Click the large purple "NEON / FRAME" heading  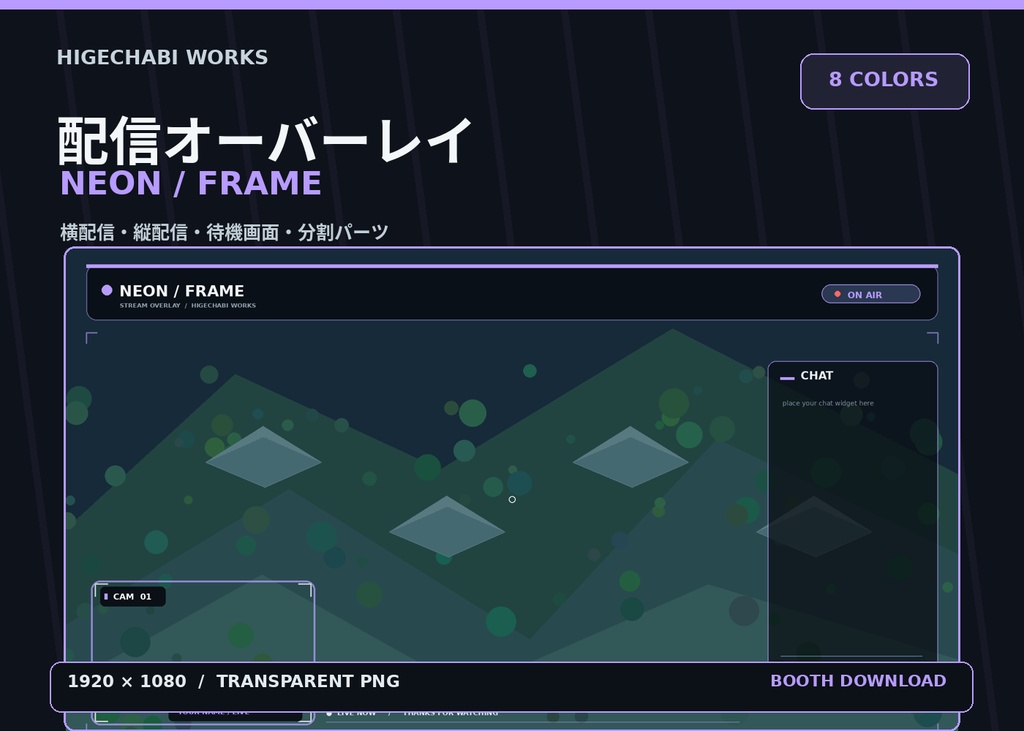[x=191, y=183]
